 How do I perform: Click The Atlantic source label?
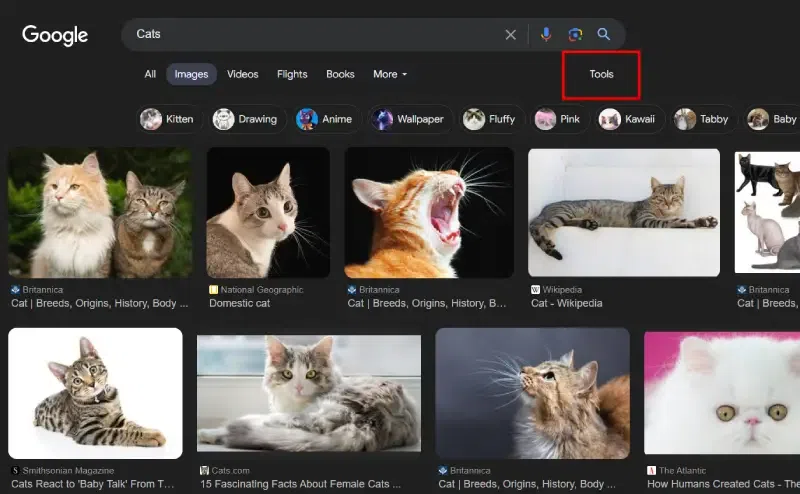[x=677, y=471]
